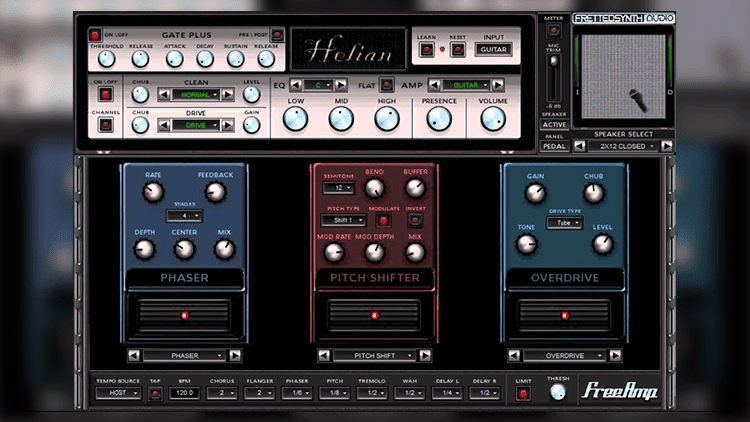Image resolution: width=750 pixels, height=422 pixels.
Task: Click the microphone on the speaker cabinet
Action: (638, 100)
